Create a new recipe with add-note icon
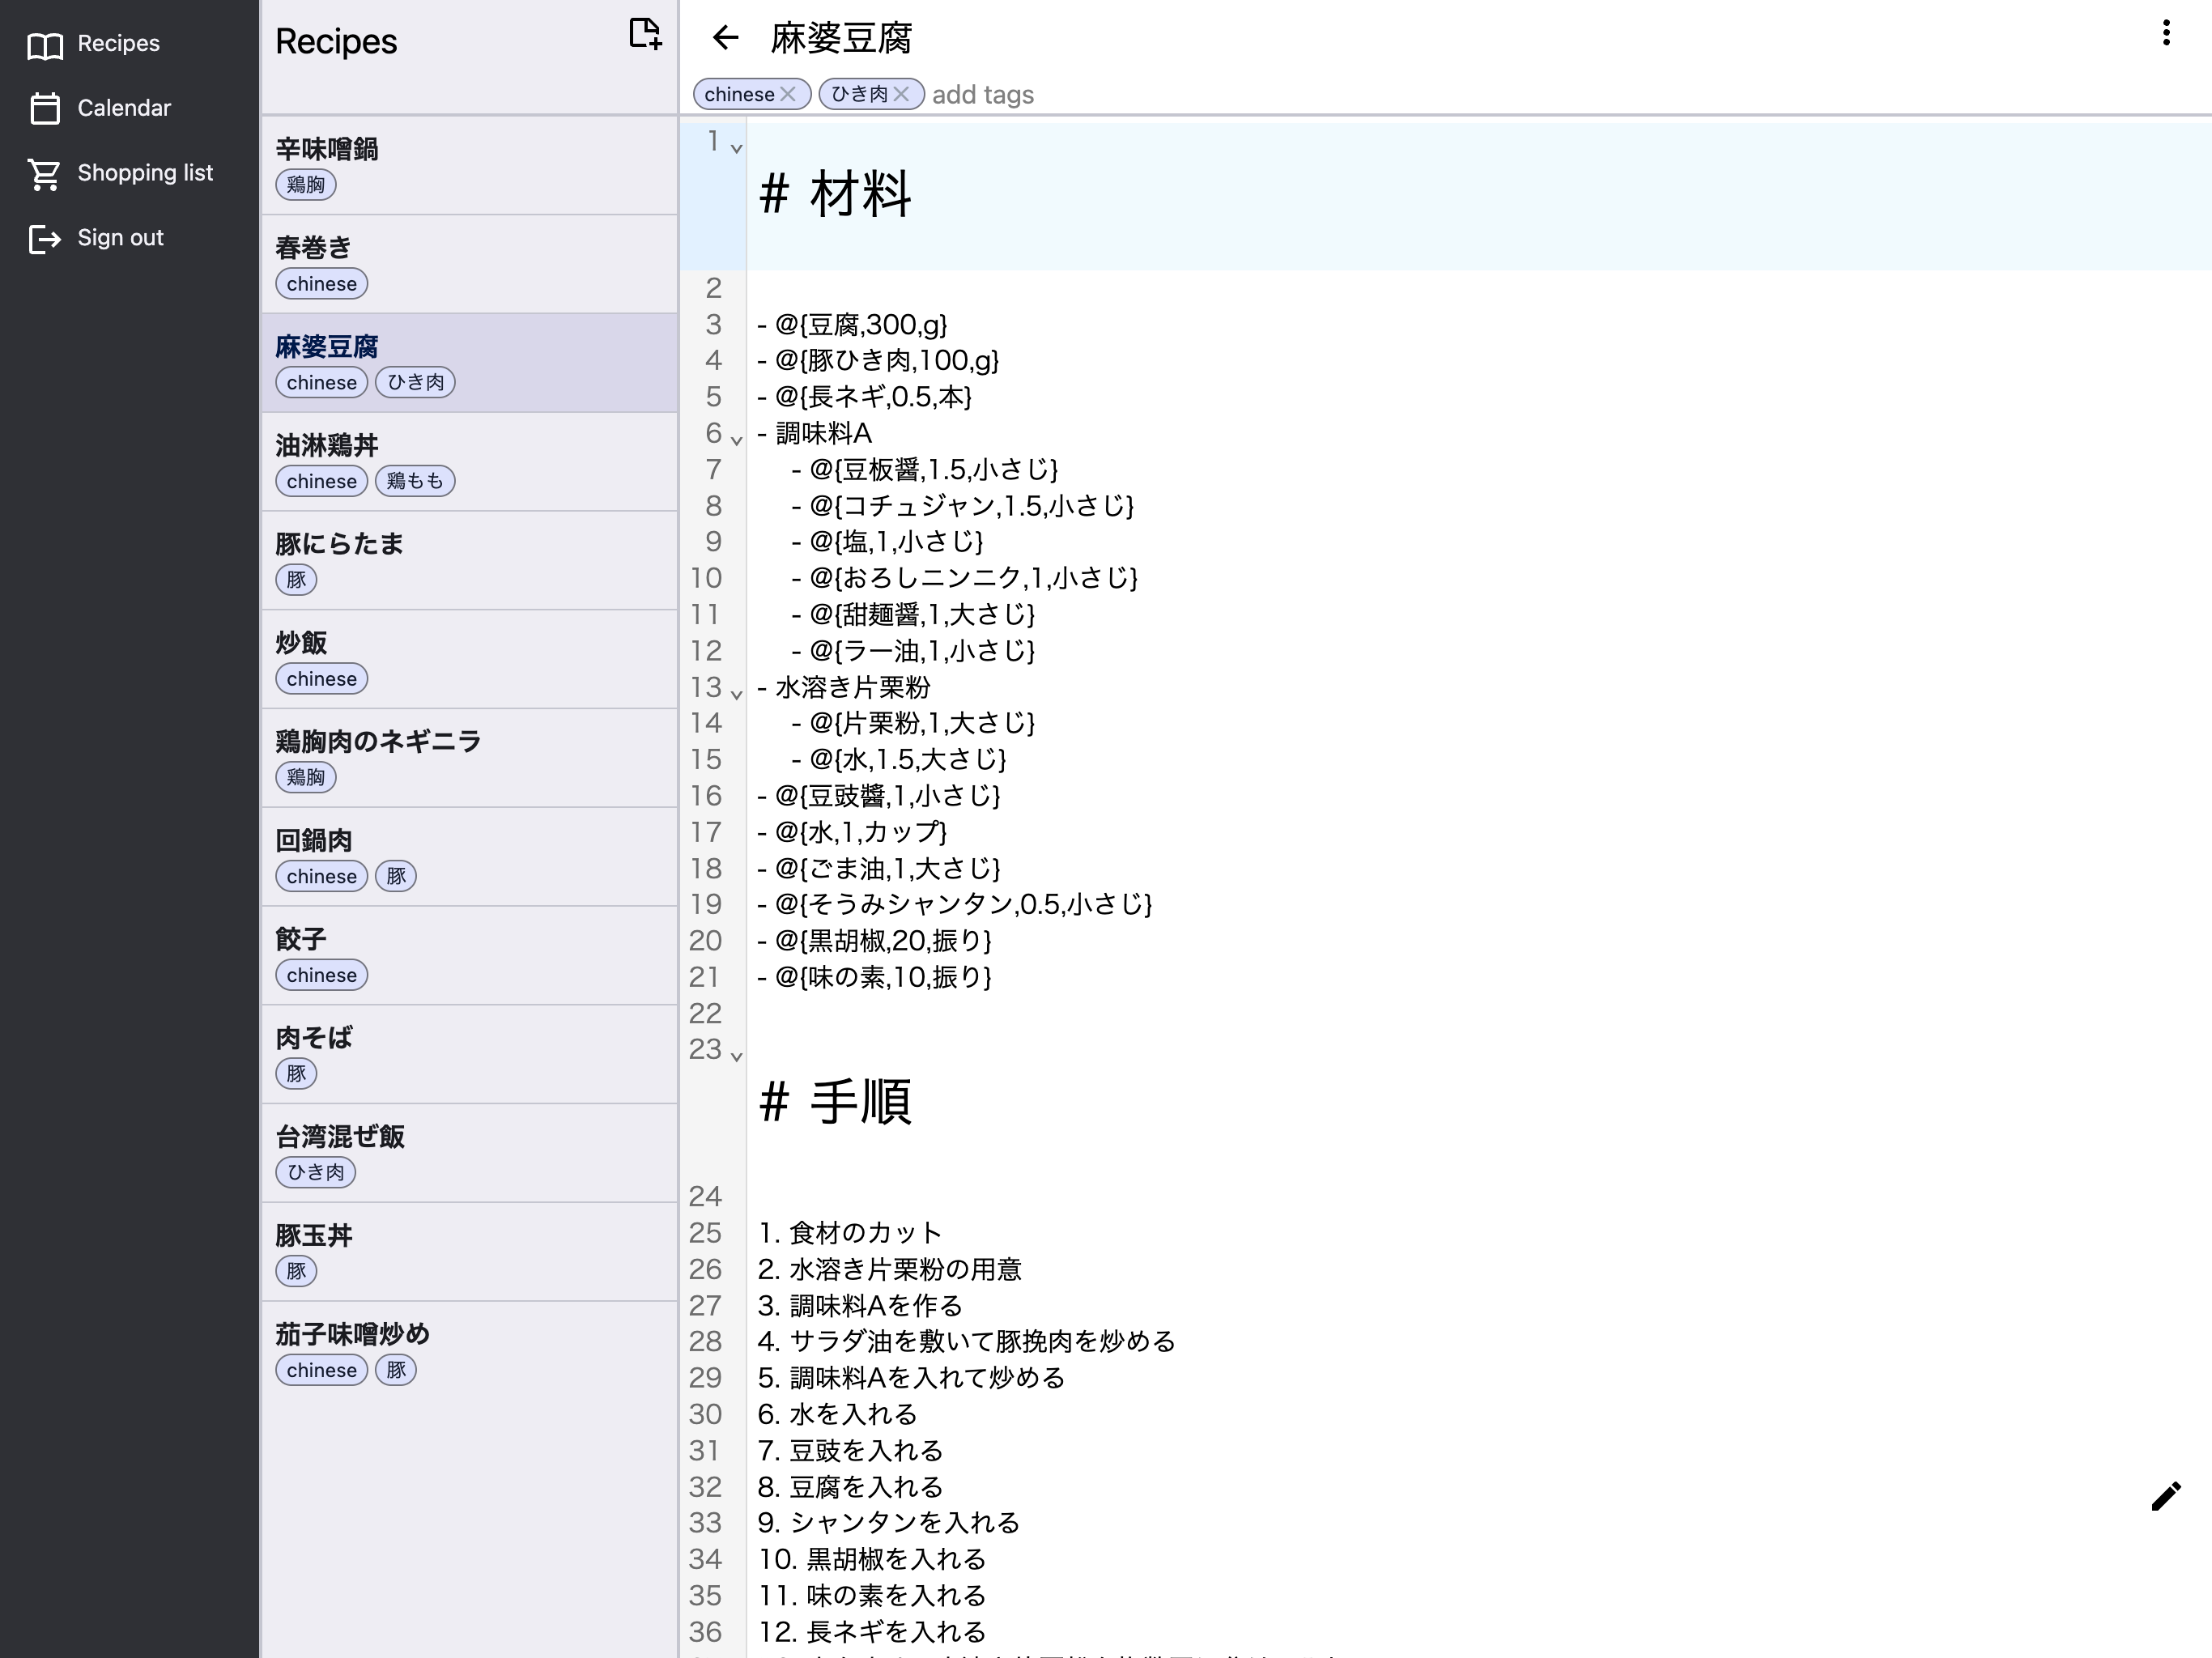 coord(645,34)
